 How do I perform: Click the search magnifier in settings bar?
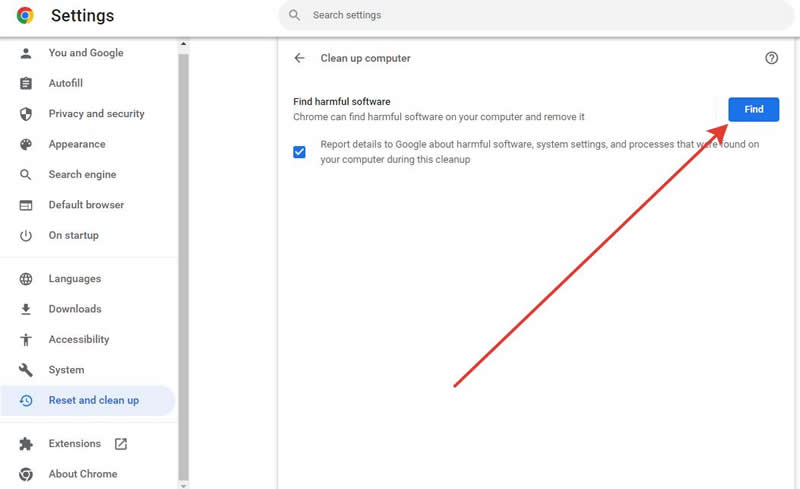(x=294, y=15)
